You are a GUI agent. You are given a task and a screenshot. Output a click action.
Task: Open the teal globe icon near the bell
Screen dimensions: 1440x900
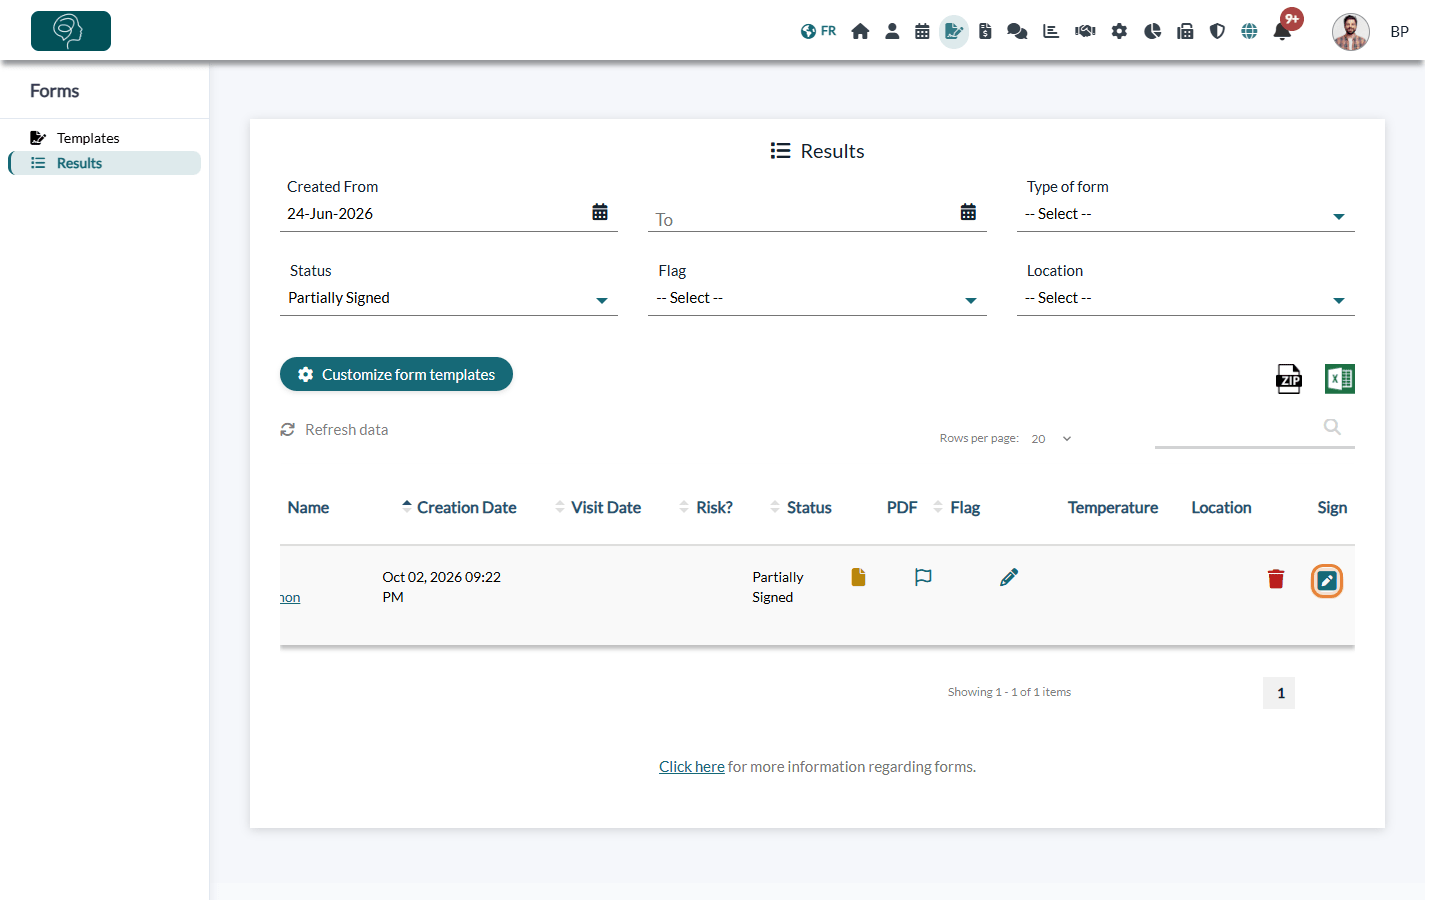point(1249,31)
